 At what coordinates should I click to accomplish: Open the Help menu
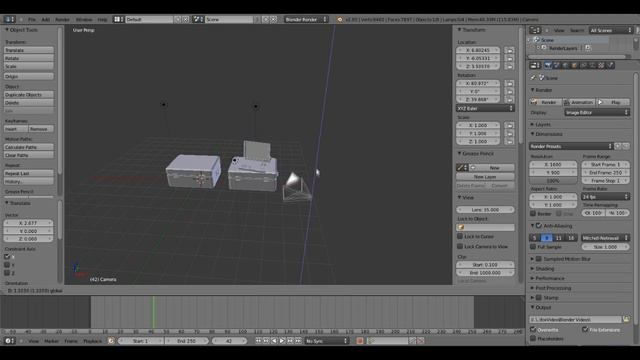point(102,19)
